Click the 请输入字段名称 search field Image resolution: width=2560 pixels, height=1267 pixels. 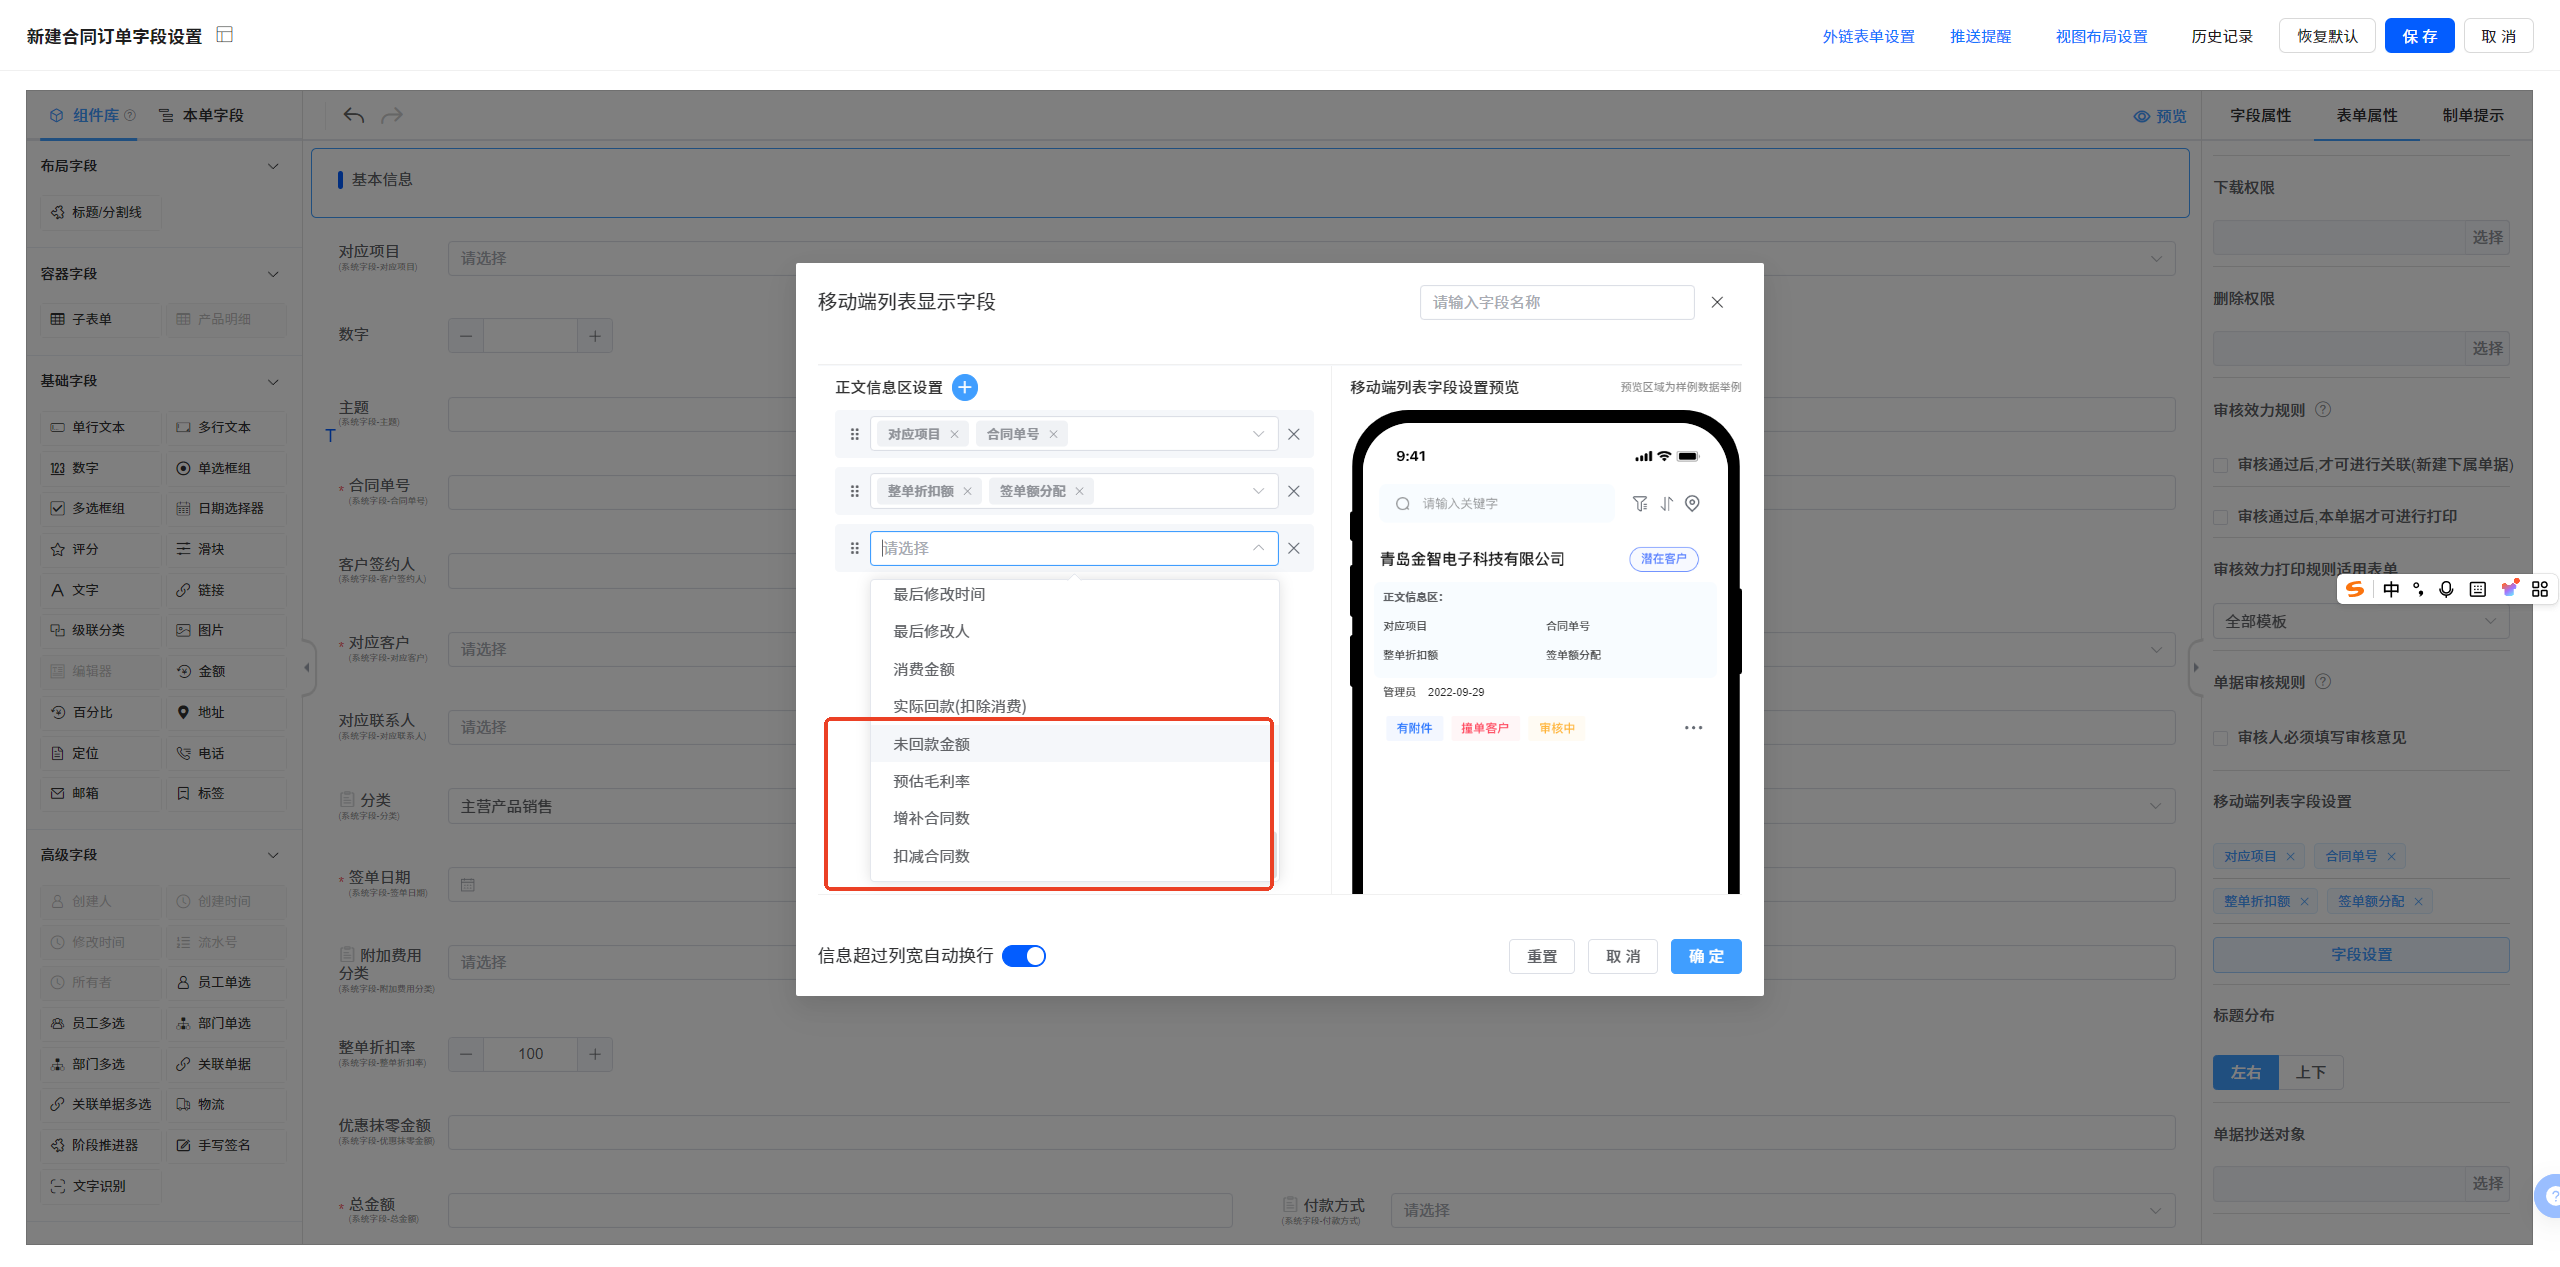pos(1556,302)
